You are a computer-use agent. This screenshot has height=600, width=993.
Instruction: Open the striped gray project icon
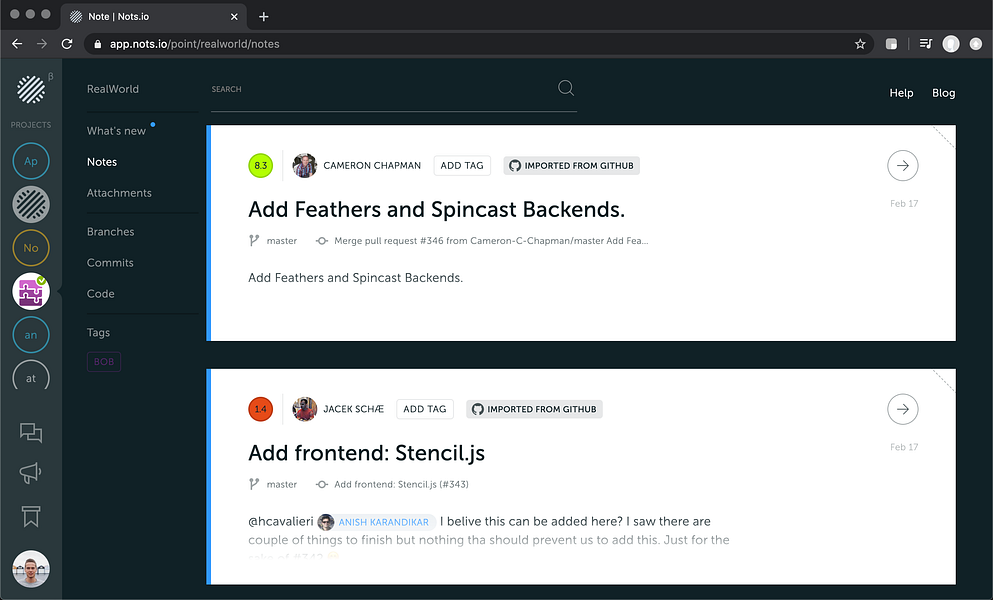click(x=31, y=205)
